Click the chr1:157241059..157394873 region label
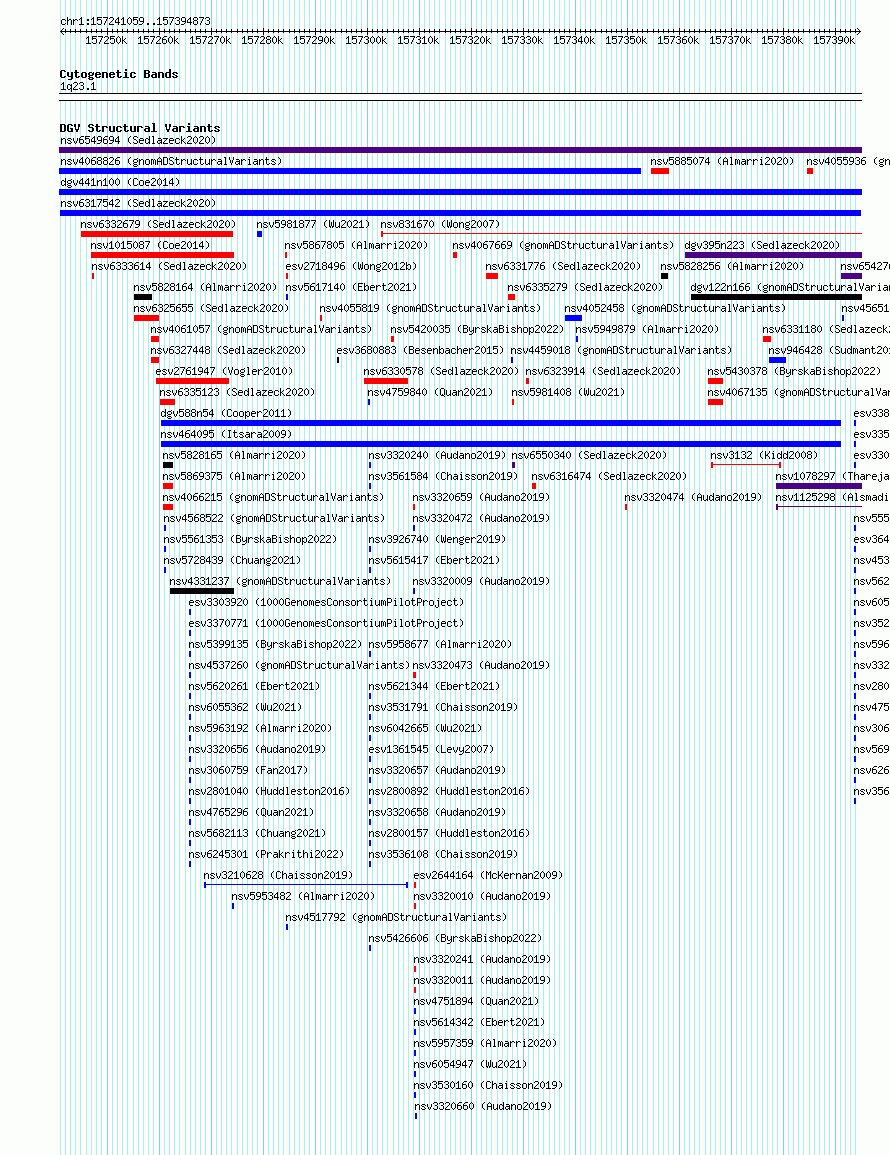This screenshot has height=1155, width=890. (135, 21)
